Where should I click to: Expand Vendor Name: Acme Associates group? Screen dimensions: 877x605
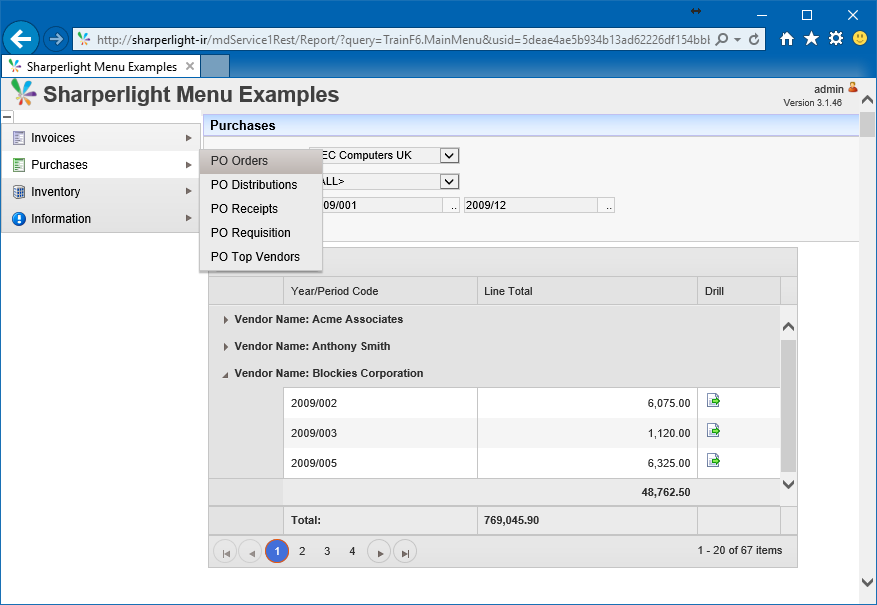click(225, 320)
